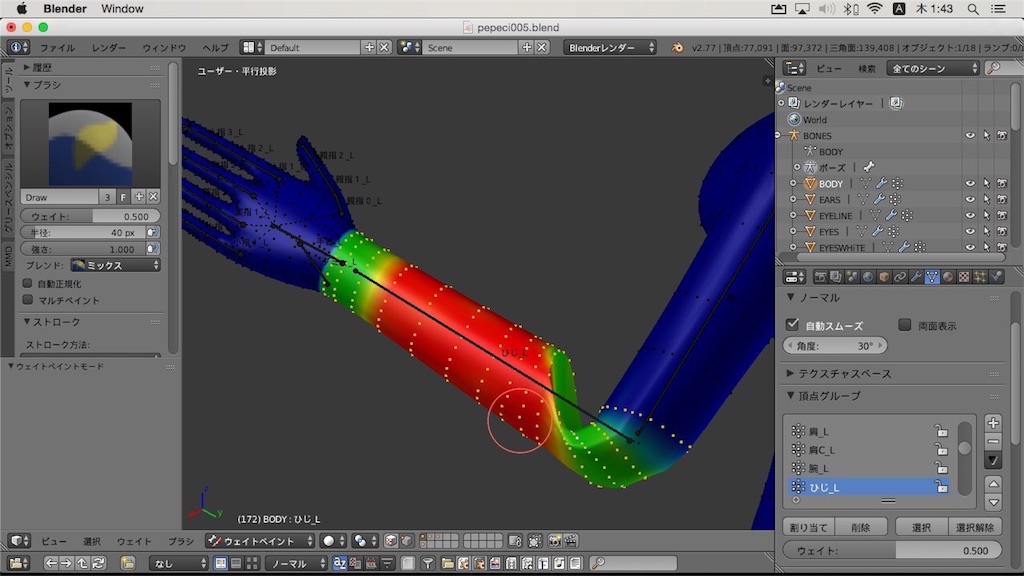The height and width of the screenshot is (576, 1024).
Task: Hide the EYELINE object with eye icon
Action: pyautogui.click(x=970, y=216)
